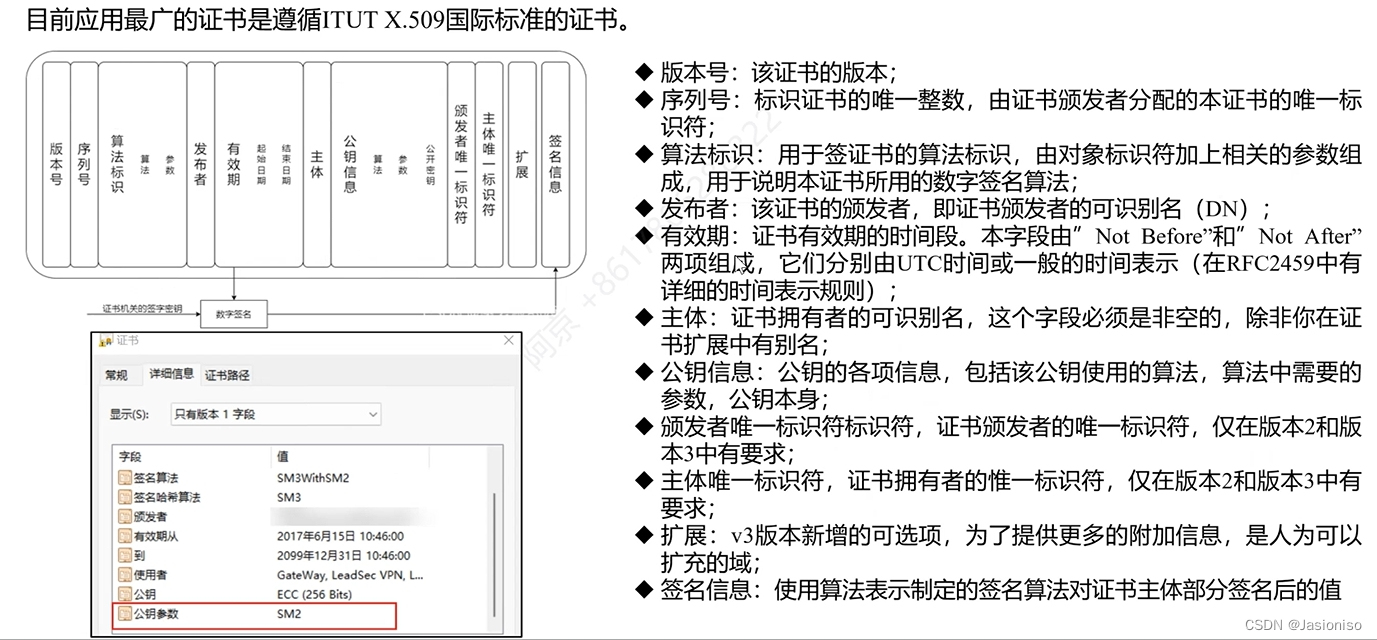Click the 证书机关的签字密钥 label
The width and height of the screenshot is (1377, 640).
tap(142, 309)
